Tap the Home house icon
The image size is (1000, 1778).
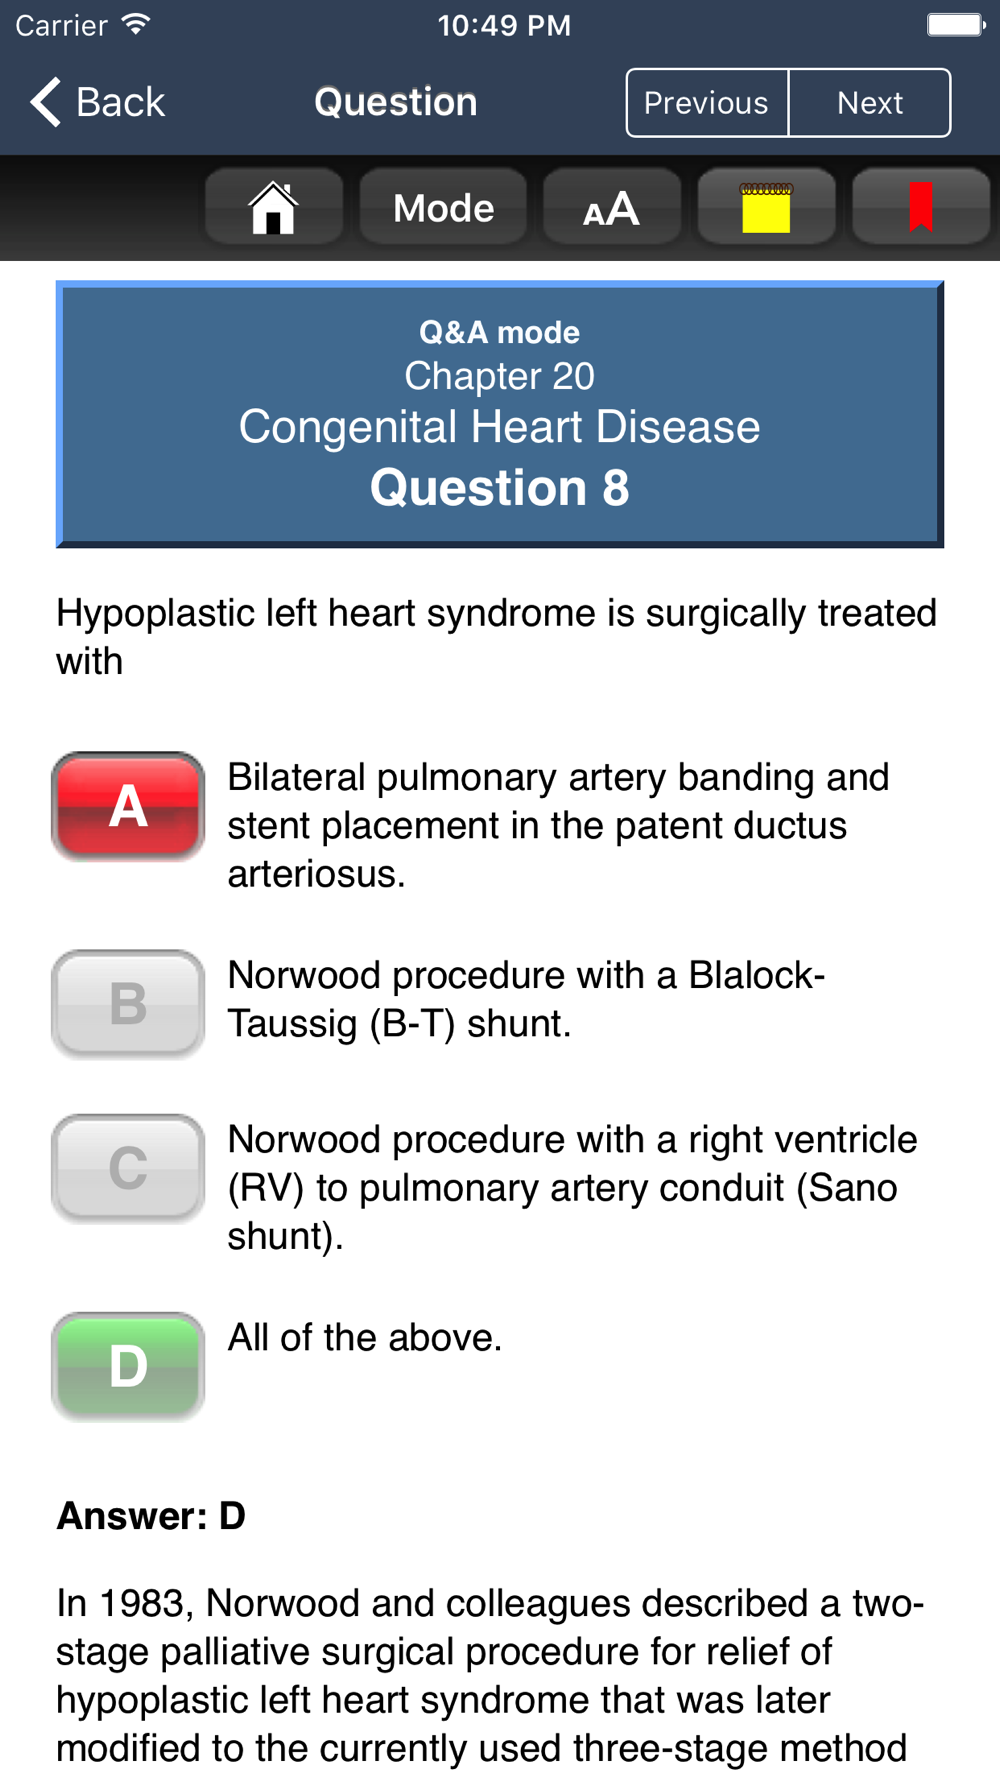[273, 207]
